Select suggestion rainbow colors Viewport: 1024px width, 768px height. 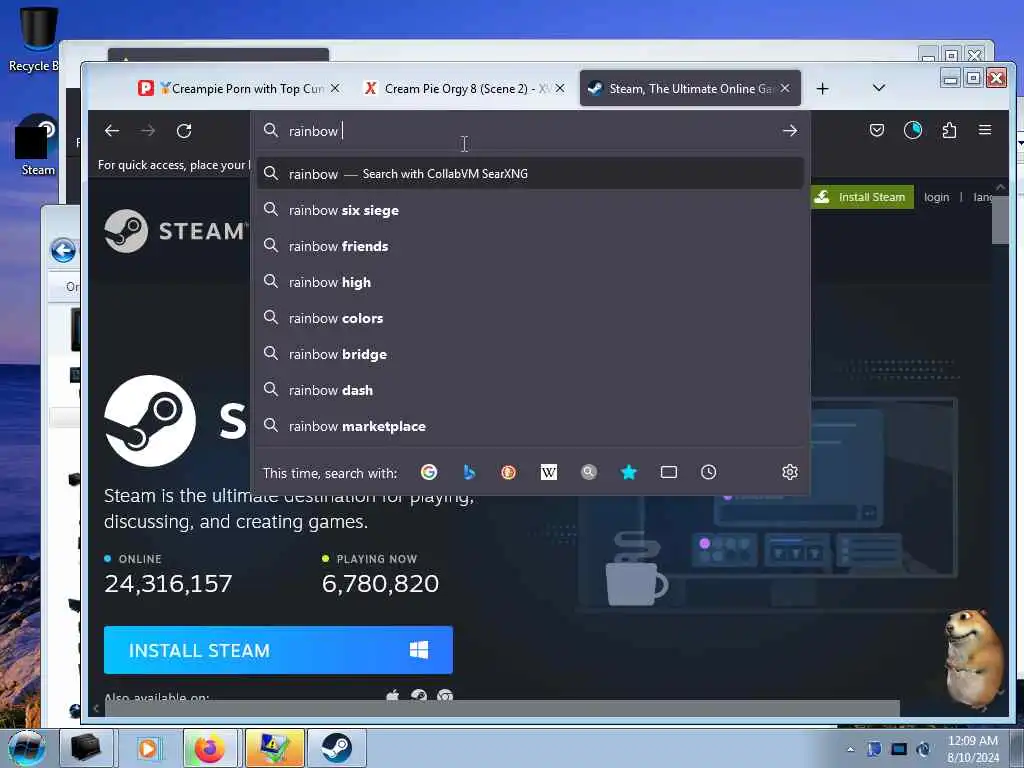(530, 318)
